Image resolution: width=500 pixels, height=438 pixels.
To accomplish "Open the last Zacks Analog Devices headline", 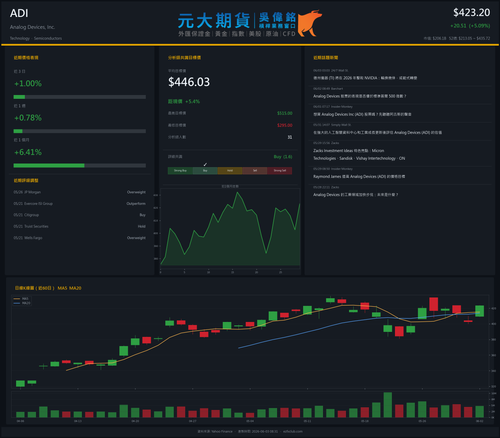I will [x=356, y=195].
